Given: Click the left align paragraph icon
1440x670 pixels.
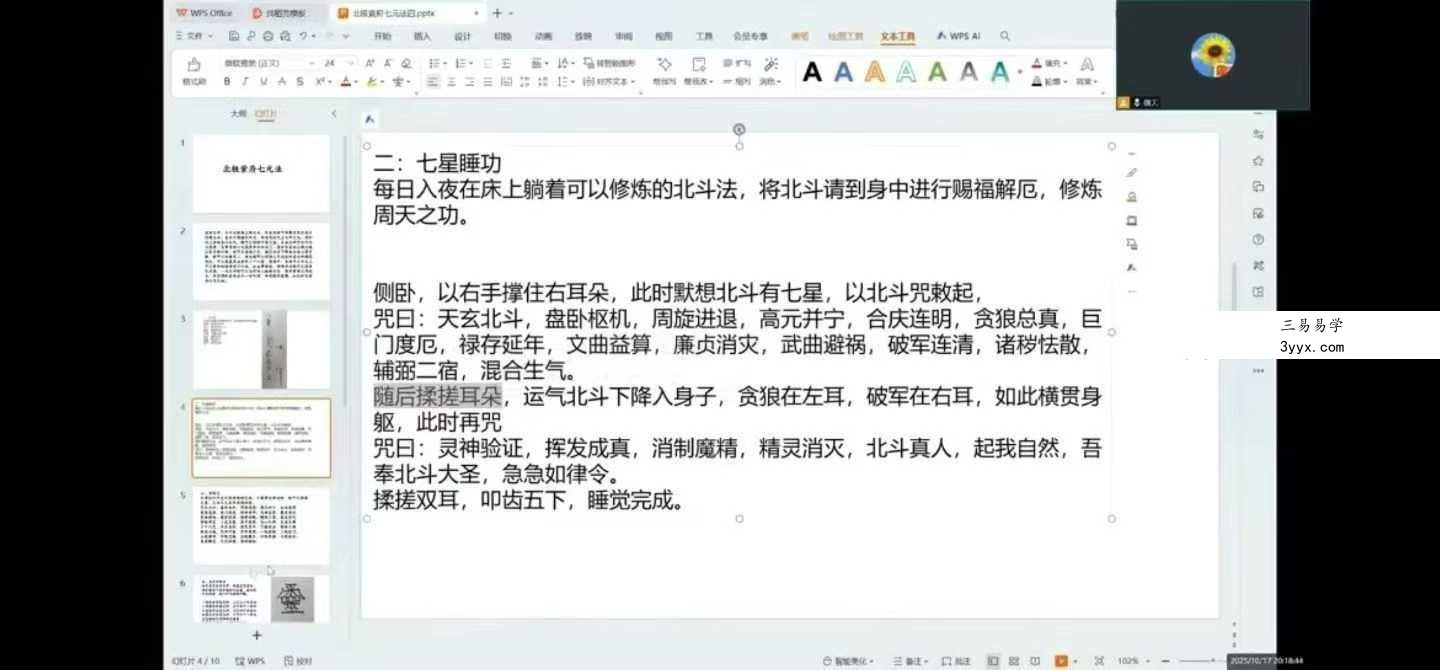Looking at the screenshot, I should coord(432,82).
